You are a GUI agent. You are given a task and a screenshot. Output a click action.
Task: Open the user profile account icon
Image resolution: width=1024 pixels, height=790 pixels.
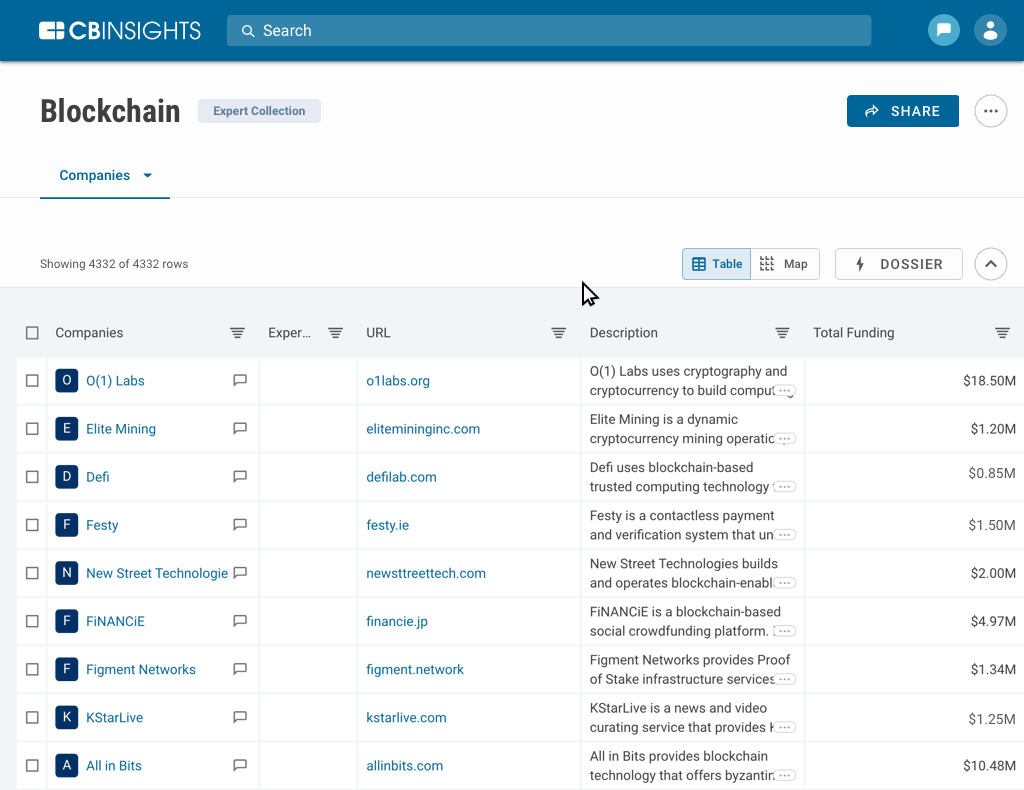pos(990,30)
